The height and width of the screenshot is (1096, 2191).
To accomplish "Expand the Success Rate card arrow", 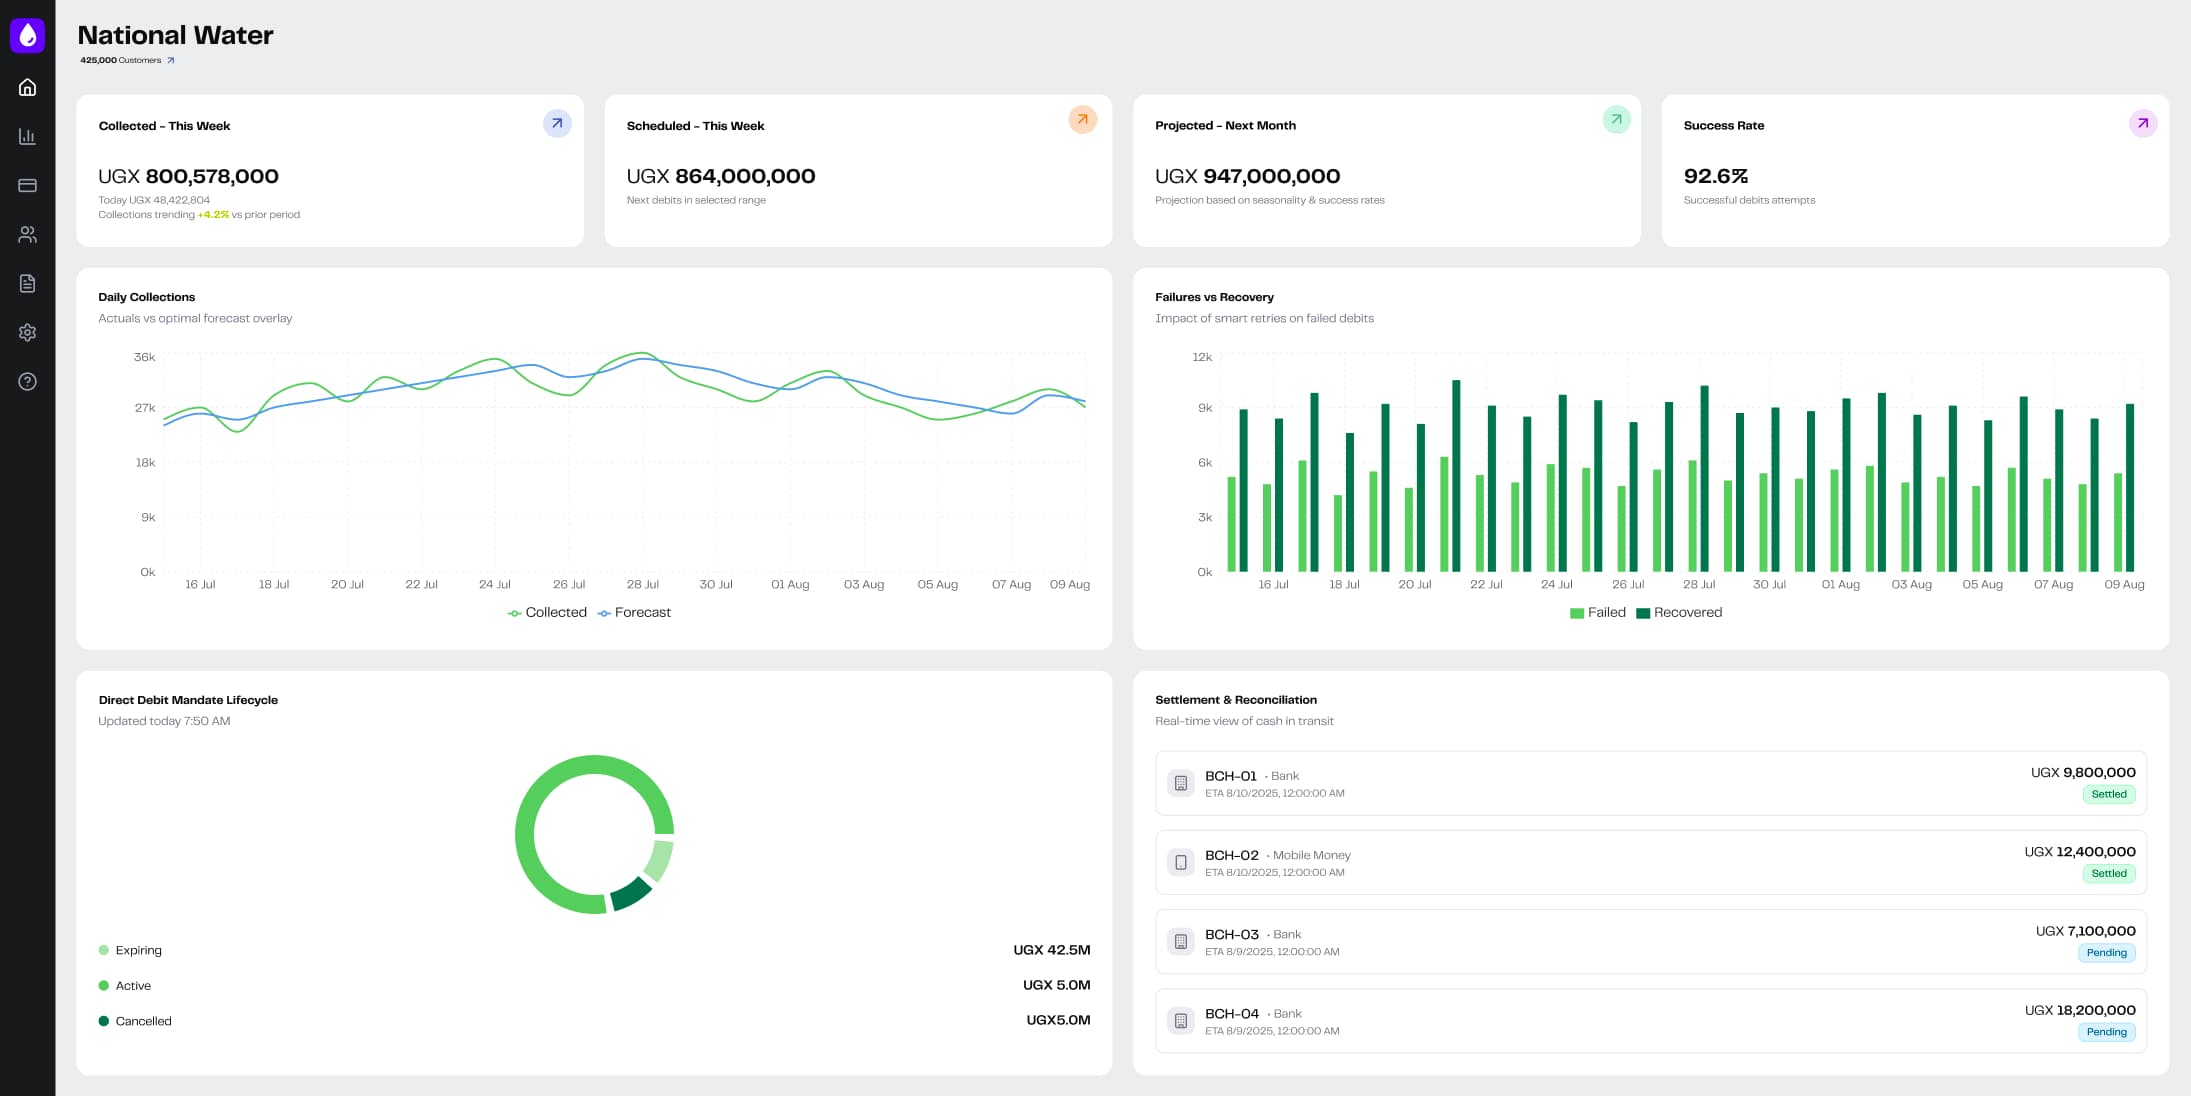I will [2142, 123].
